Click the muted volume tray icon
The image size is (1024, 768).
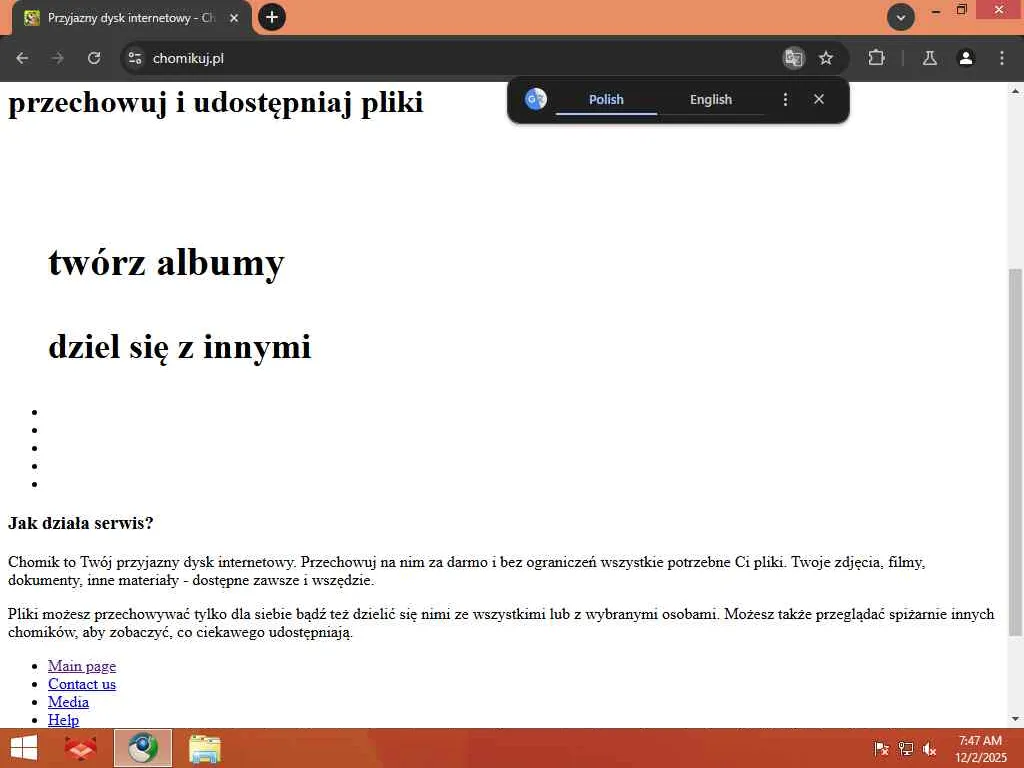point(929,749)
